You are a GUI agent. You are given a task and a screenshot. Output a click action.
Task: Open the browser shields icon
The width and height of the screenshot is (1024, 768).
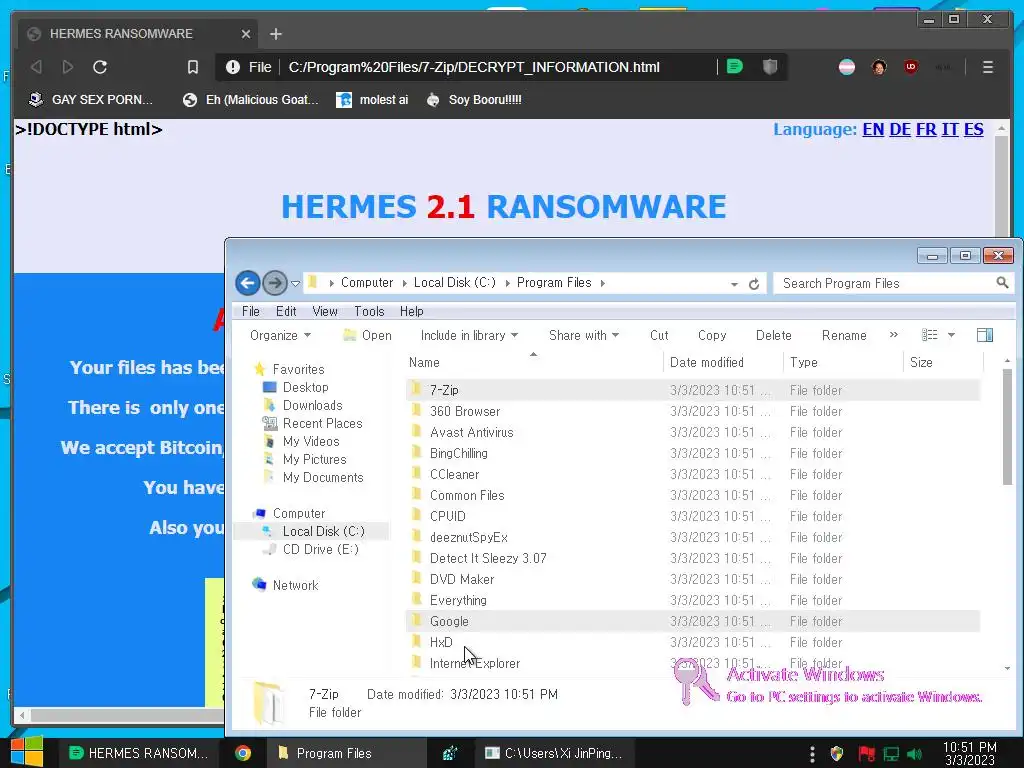(770, 66)
